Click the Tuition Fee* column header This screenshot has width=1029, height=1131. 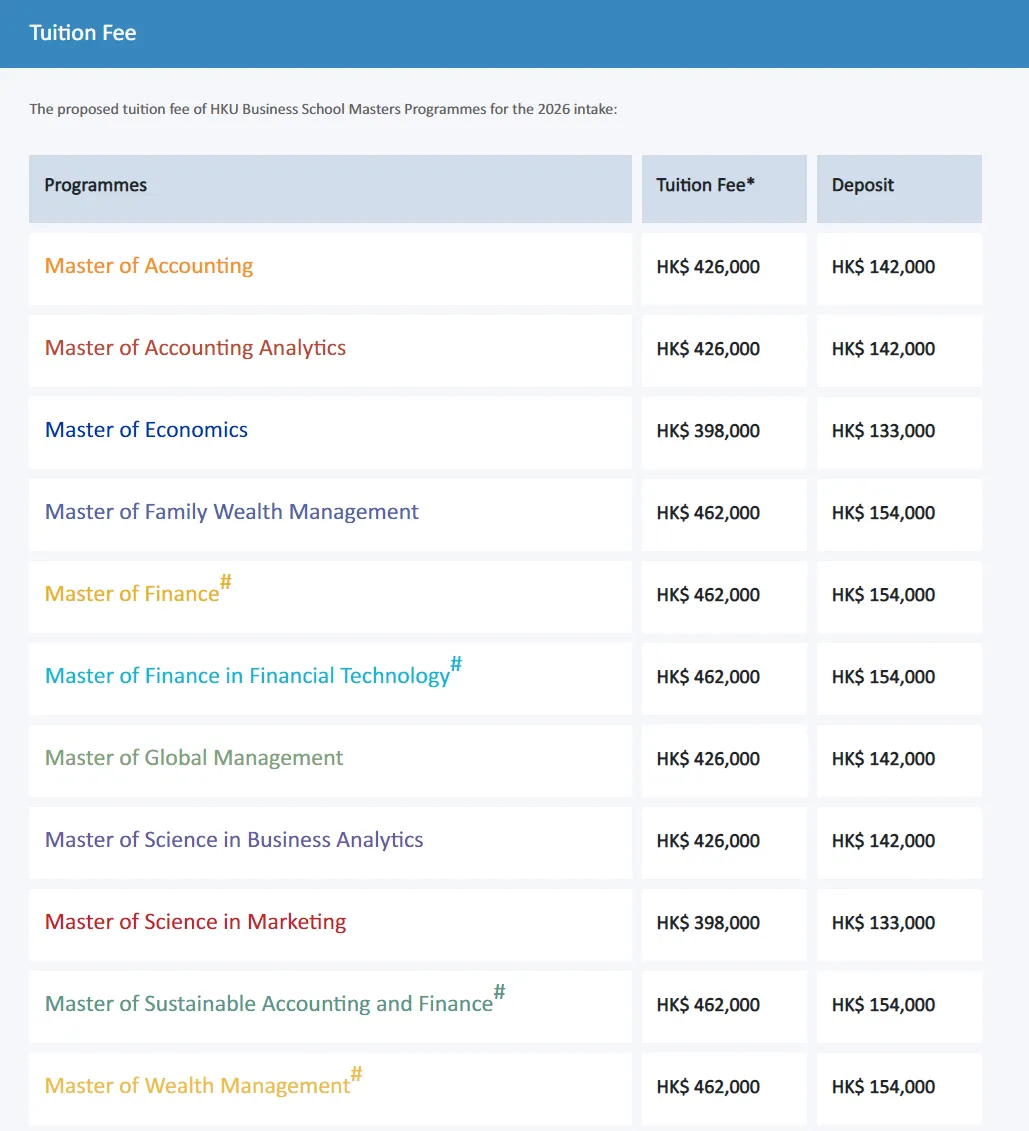click(x=705, y=185)
